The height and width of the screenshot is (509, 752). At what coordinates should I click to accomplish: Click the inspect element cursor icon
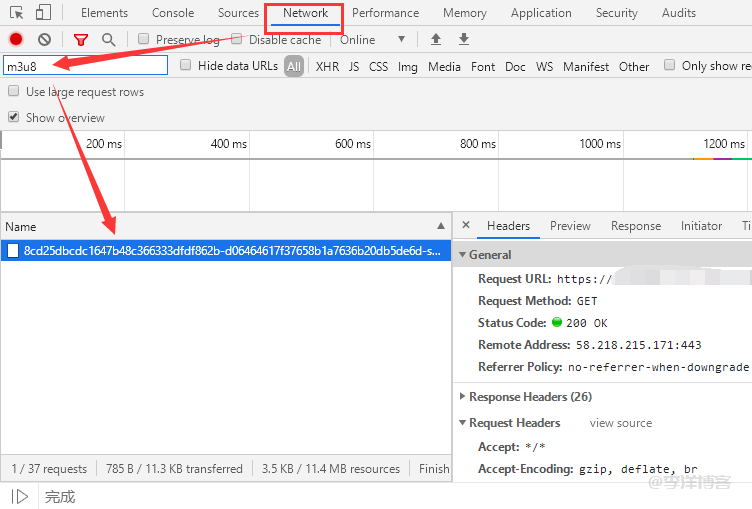coord(16,13)
